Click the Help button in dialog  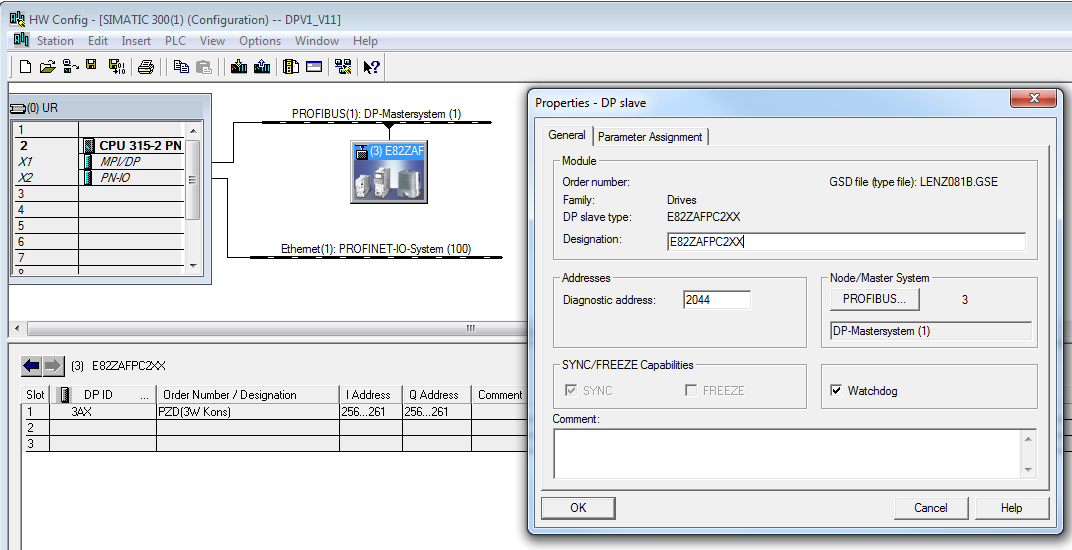point(1011,508)
